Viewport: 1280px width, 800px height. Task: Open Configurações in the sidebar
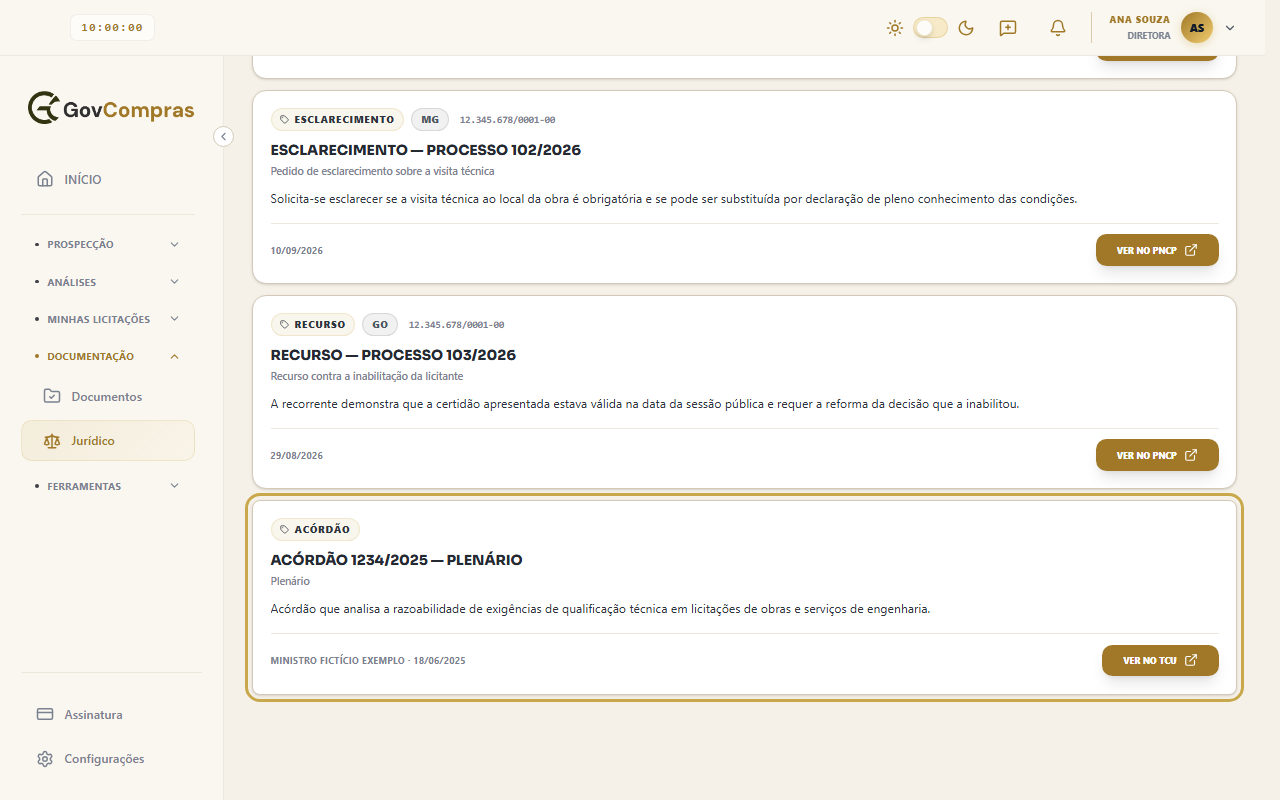[107, 759]
